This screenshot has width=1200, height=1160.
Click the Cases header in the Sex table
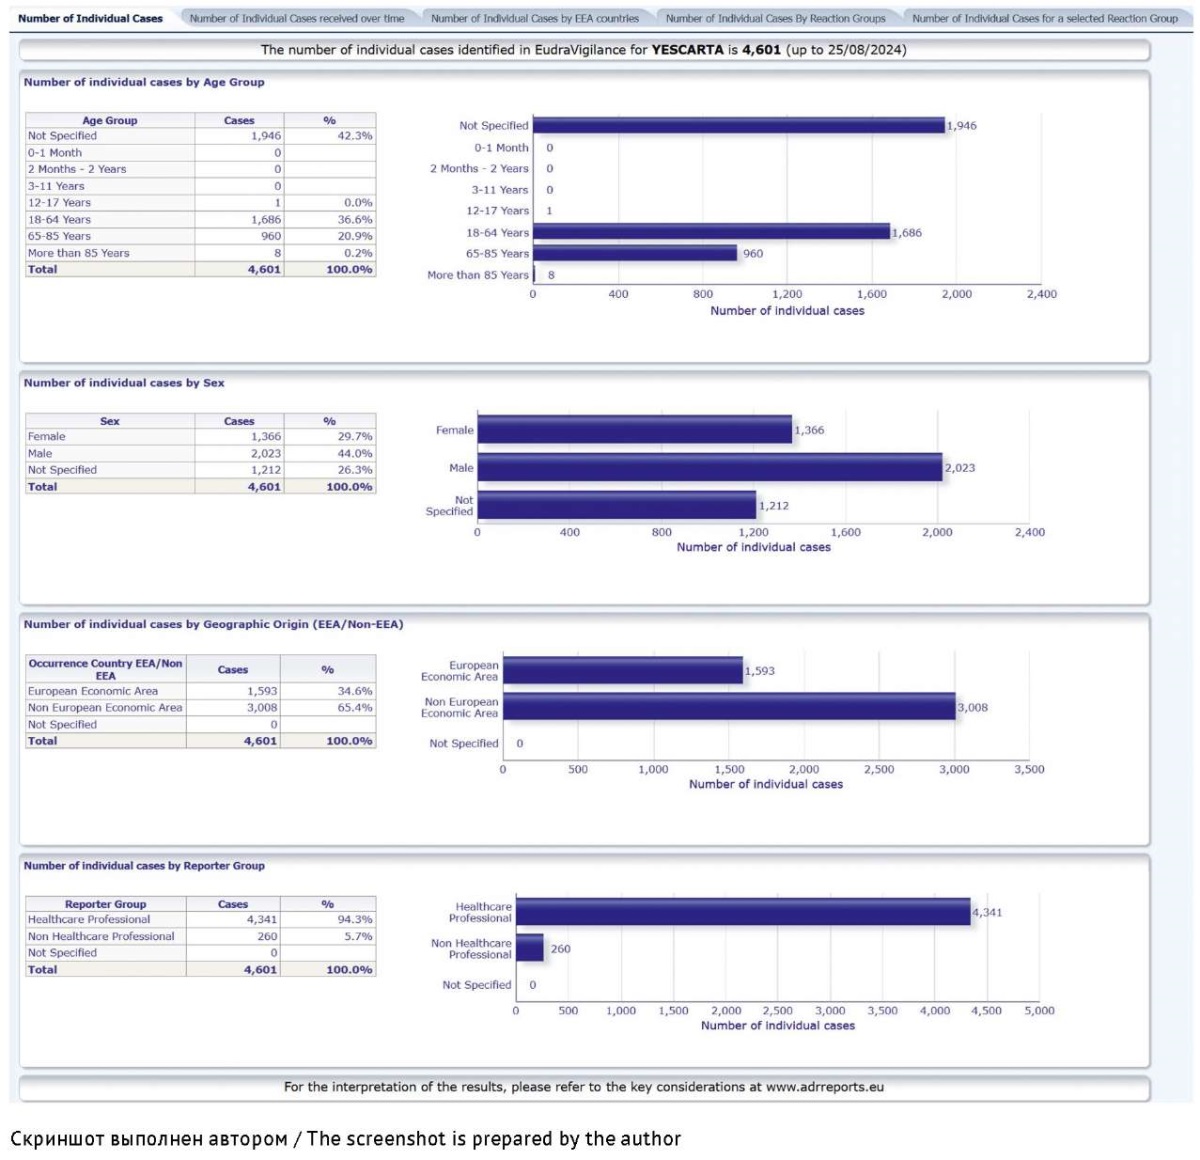tap(239, 421)
